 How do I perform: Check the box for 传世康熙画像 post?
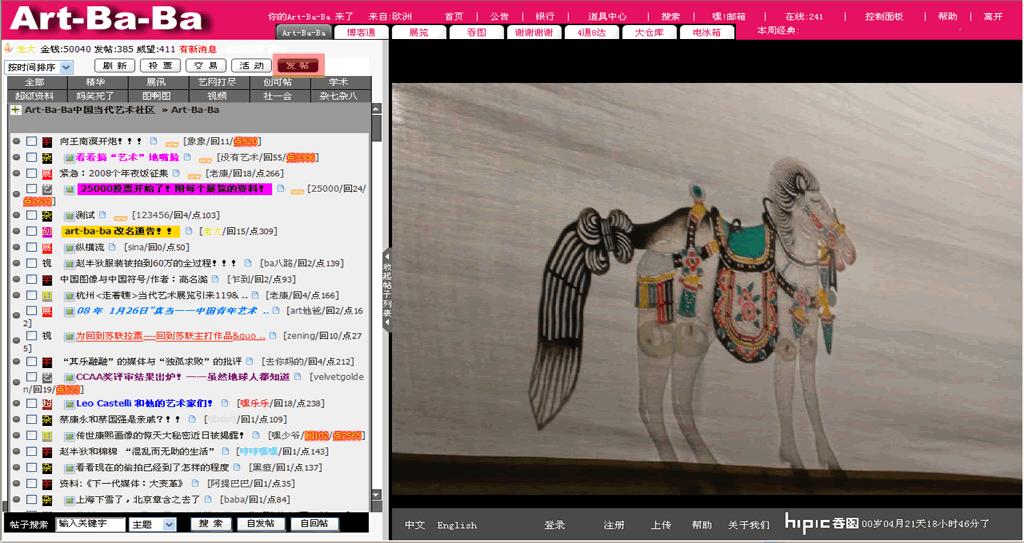point(31,435)
